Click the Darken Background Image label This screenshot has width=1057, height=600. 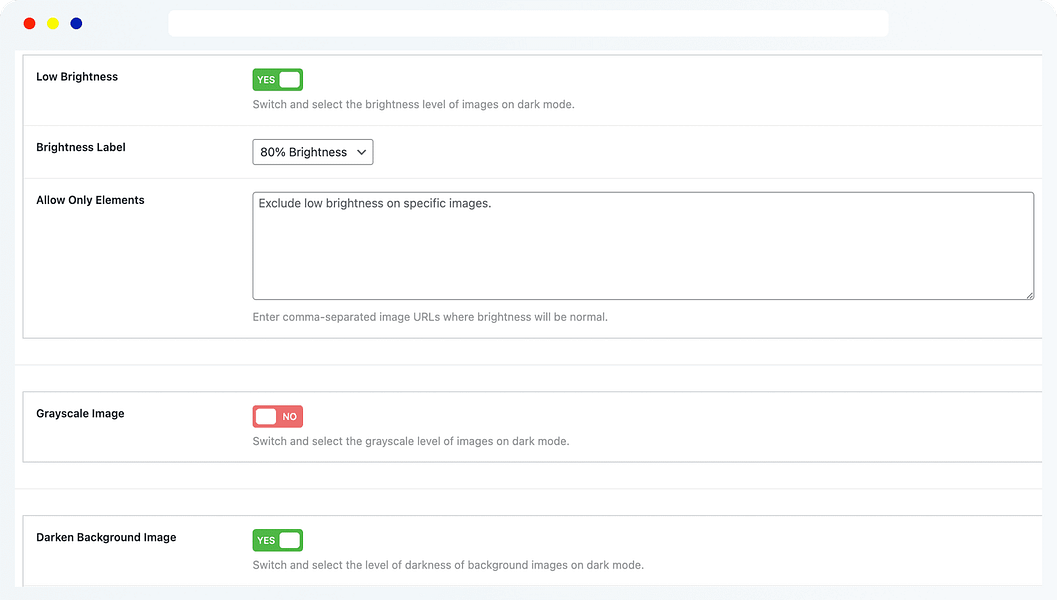(x=106, y=537)
